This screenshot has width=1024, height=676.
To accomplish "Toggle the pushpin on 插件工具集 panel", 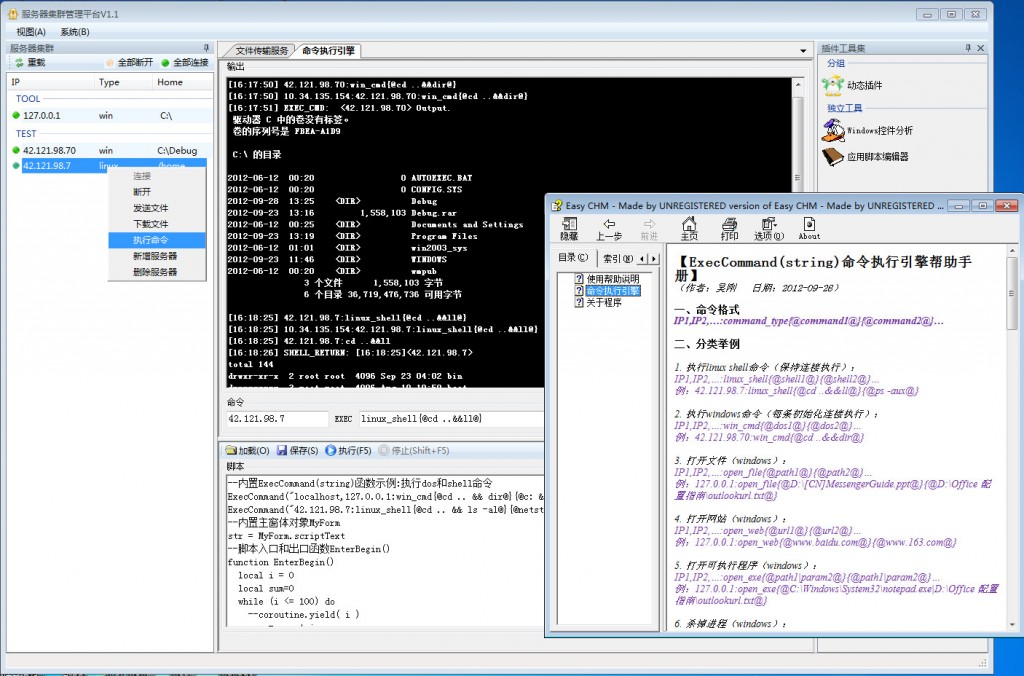I will click(966, 48).
